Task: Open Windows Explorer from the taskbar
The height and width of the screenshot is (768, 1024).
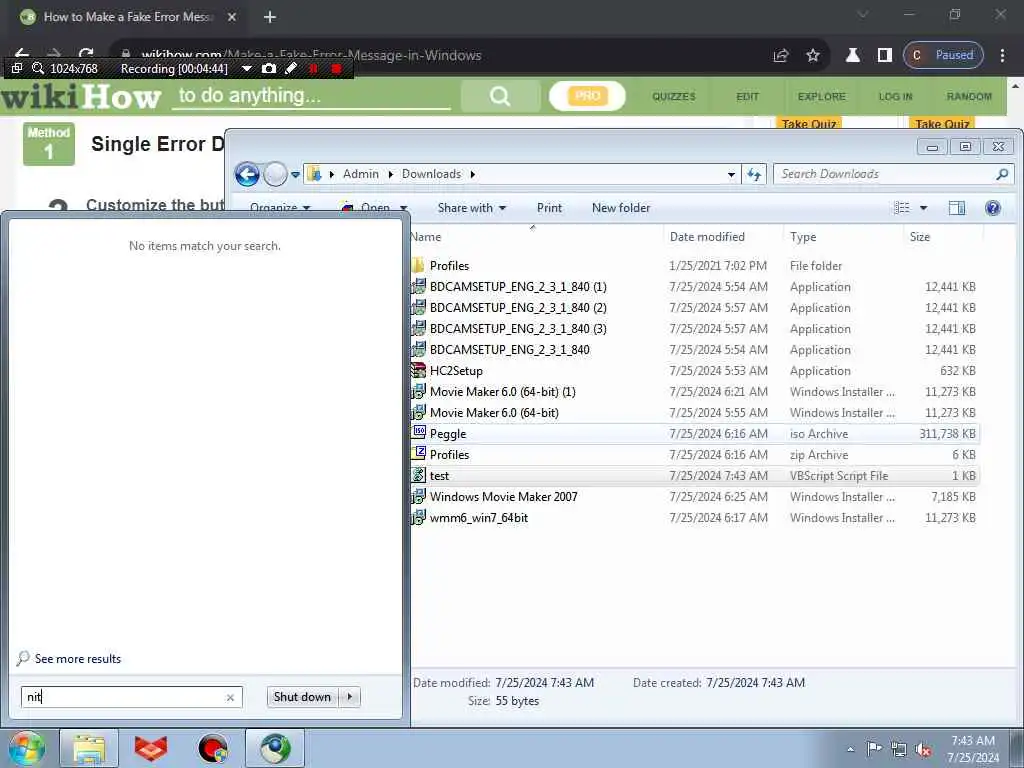Action: tap(89, 748)
